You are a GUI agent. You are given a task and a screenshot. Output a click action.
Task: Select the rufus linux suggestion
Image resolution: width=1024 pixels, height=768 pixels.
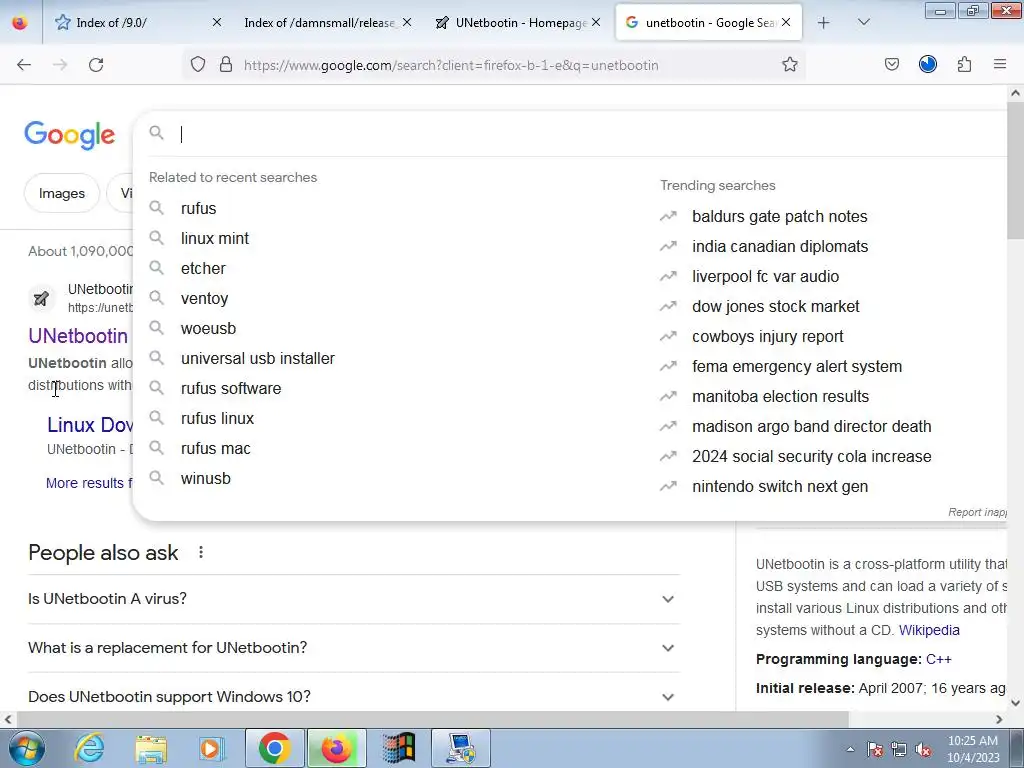click(217, 419)
